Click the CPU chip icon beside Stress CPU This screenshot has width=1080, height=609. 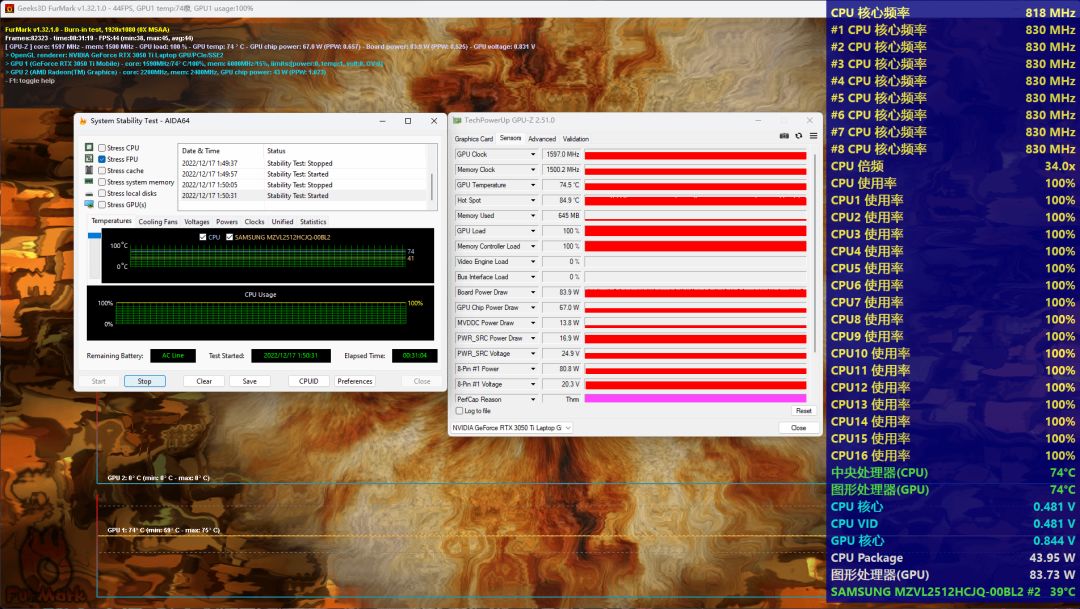(89, 148)
